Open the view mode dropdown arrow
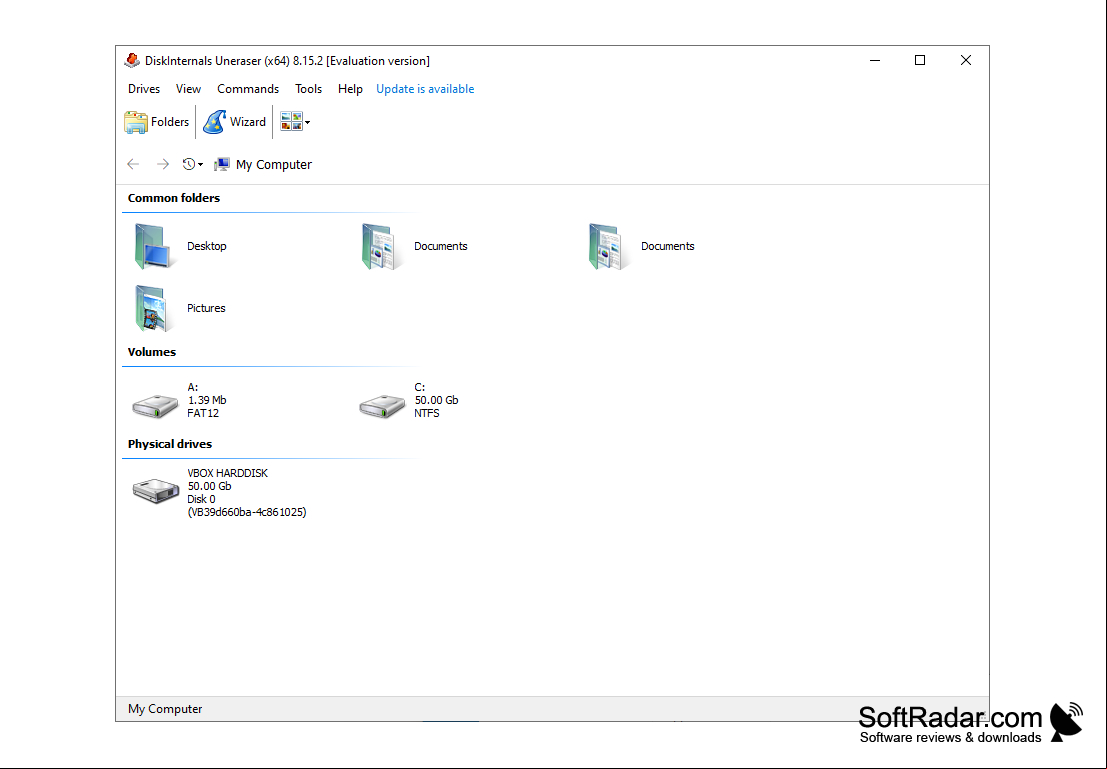This screenshot has width=1107, height=769. click(x=308, y=123)
